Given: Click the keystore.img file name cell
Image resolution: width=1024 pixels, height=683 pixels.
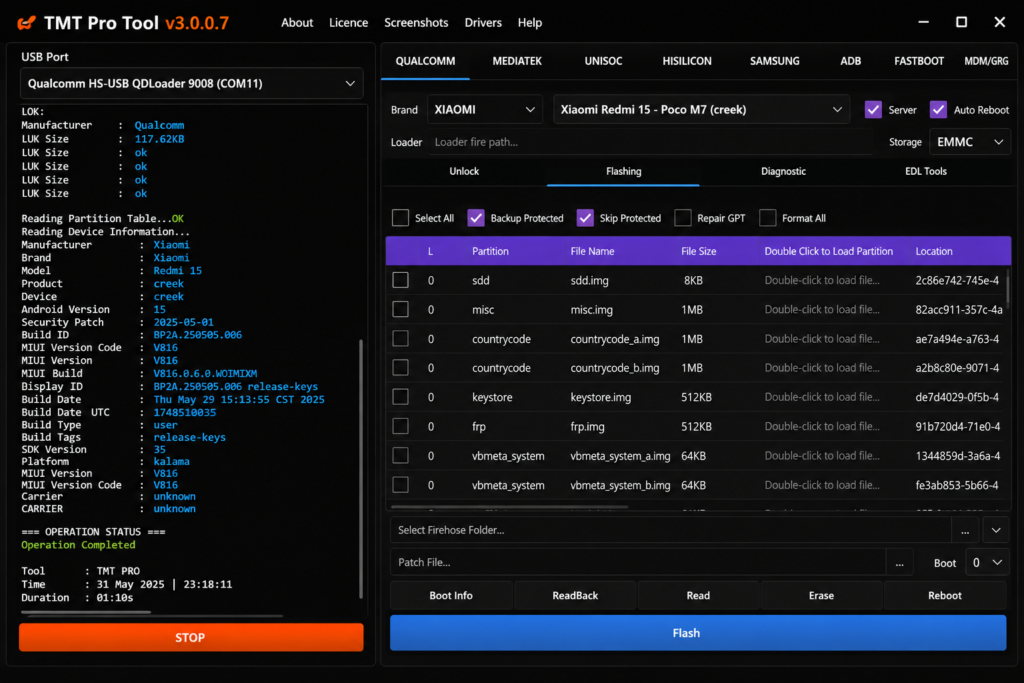Looking at the screenshot, I should click(600, 398).
